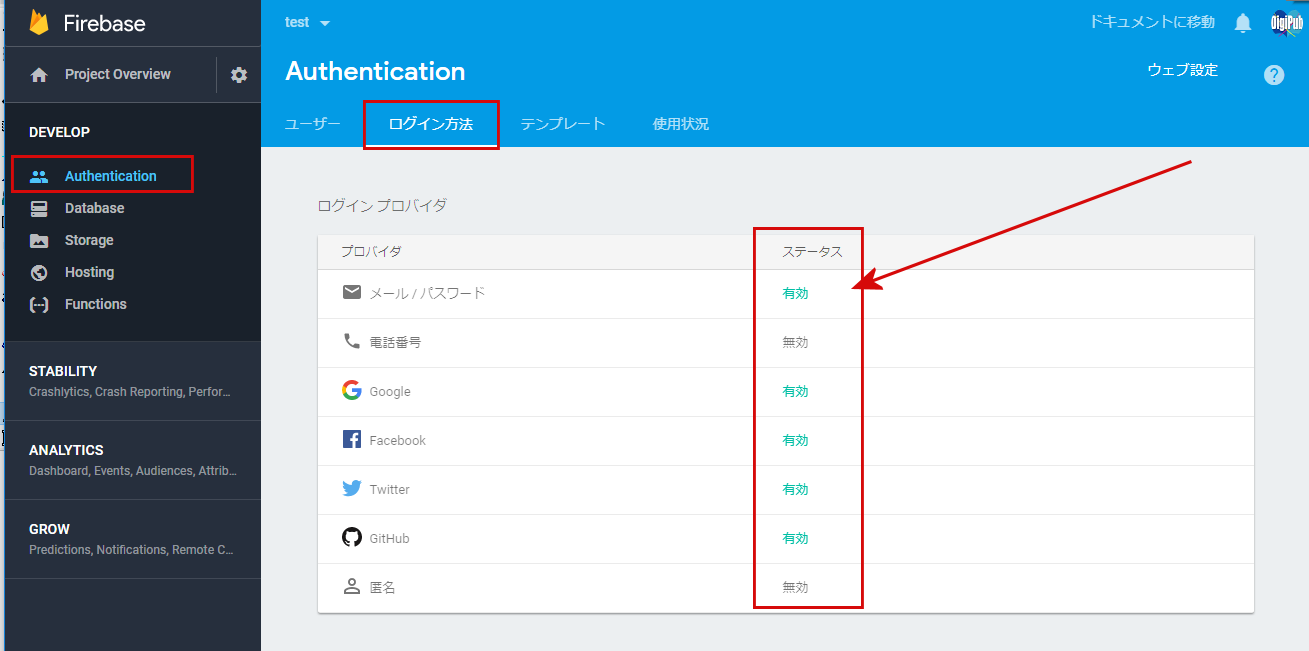
Task: Click the Firebase flame logo
Action: 39,22
